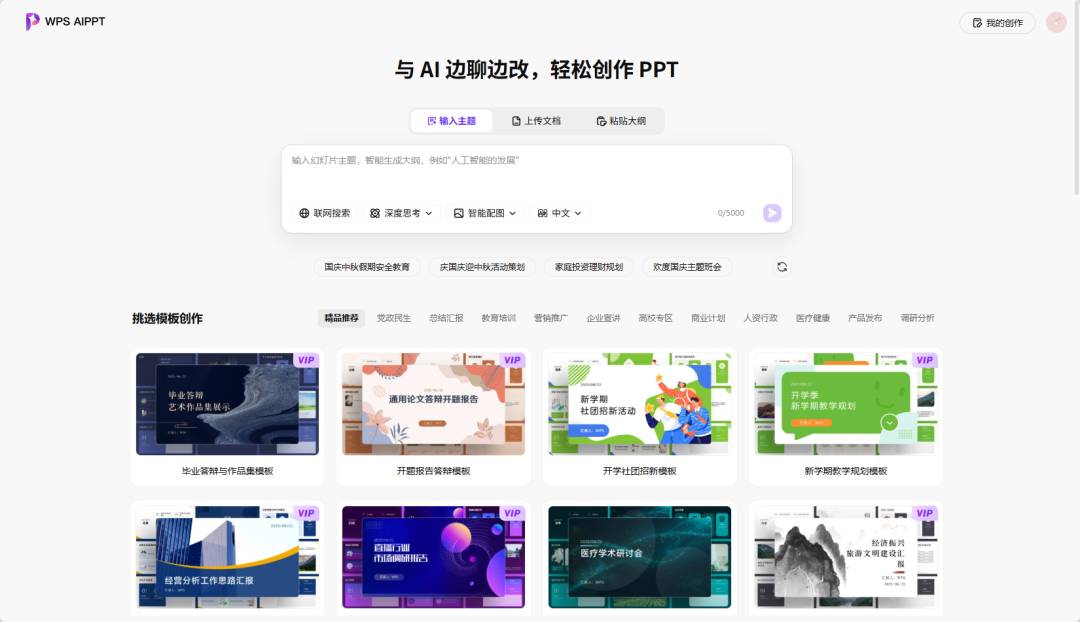Click the 智能配图 image icon
This screenshot has height=622, width=1080.
click(458, 213)
